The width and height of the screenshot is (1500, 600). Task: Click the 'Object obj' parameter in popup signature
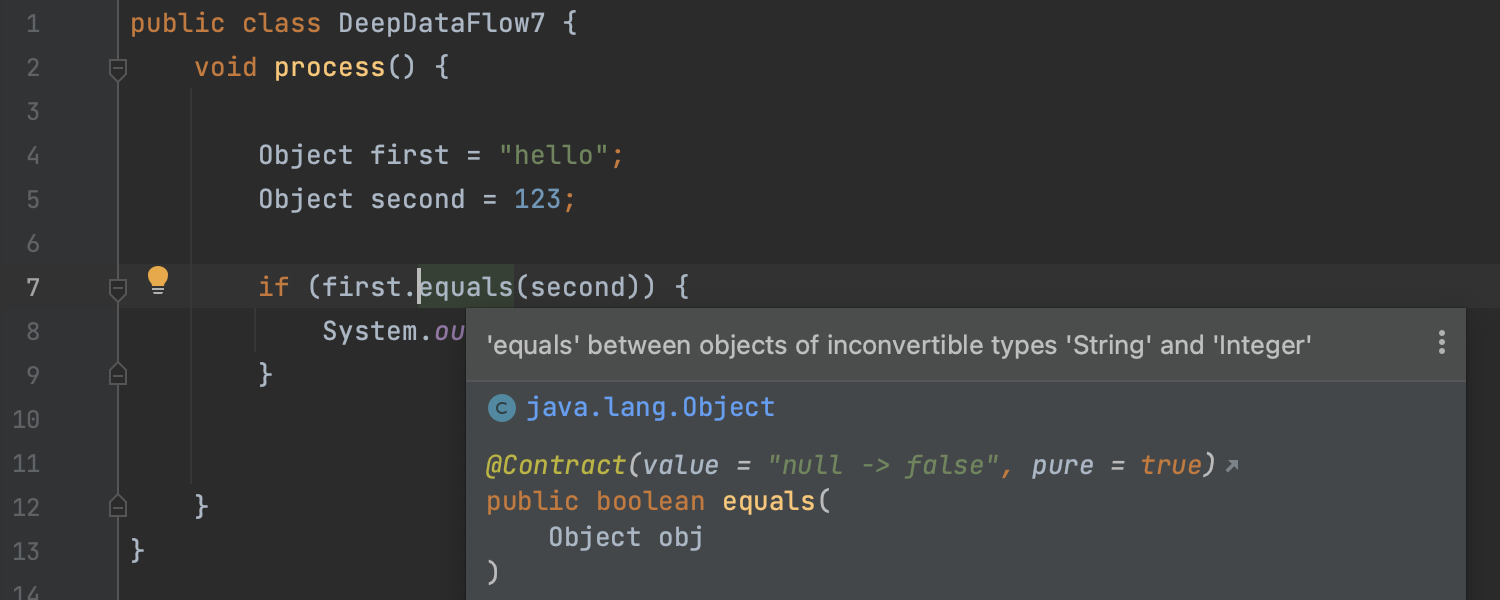[626, 538]
